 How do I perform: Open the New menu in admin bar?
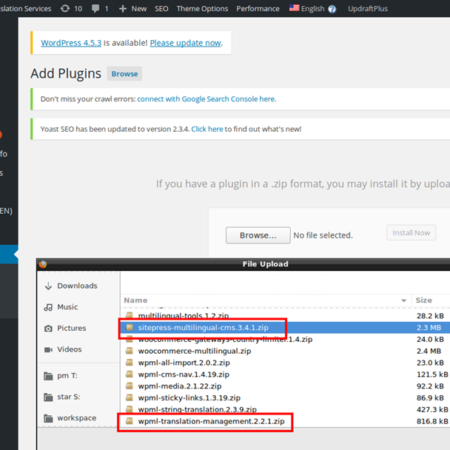tap(139, 9)
